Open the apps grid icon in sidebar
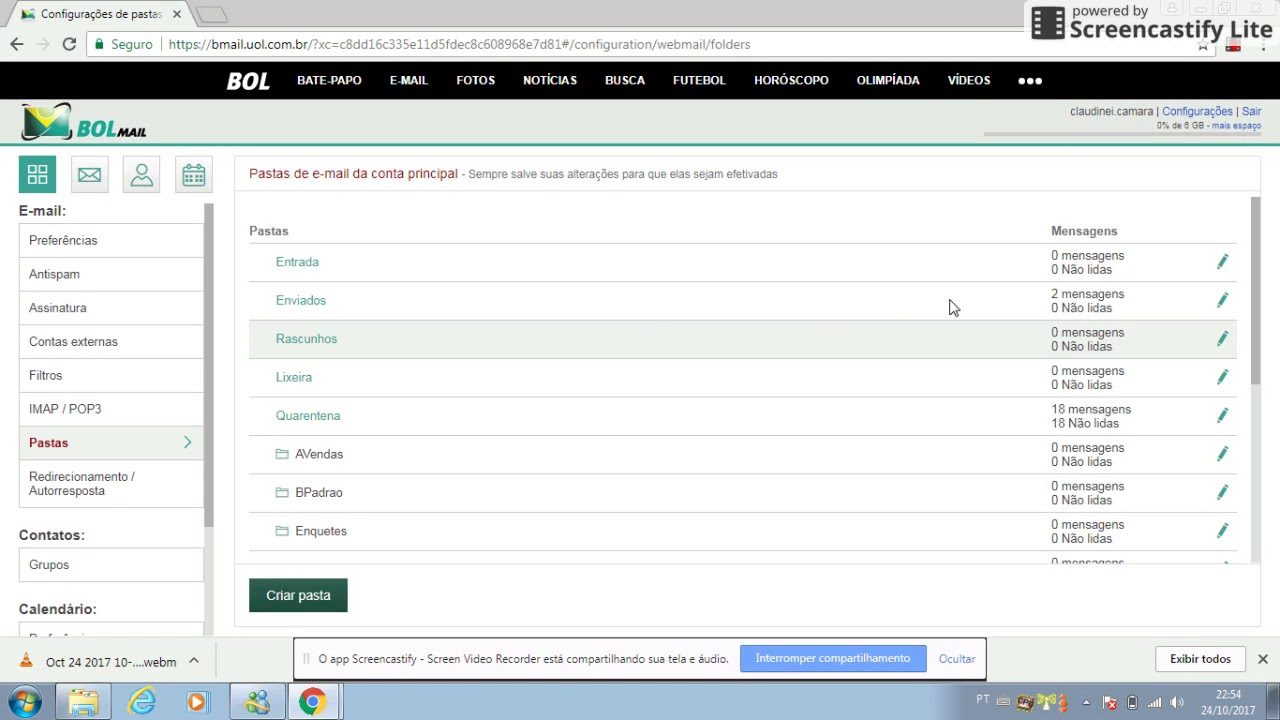Screen dimensions: 1280x720 point(37,175)
